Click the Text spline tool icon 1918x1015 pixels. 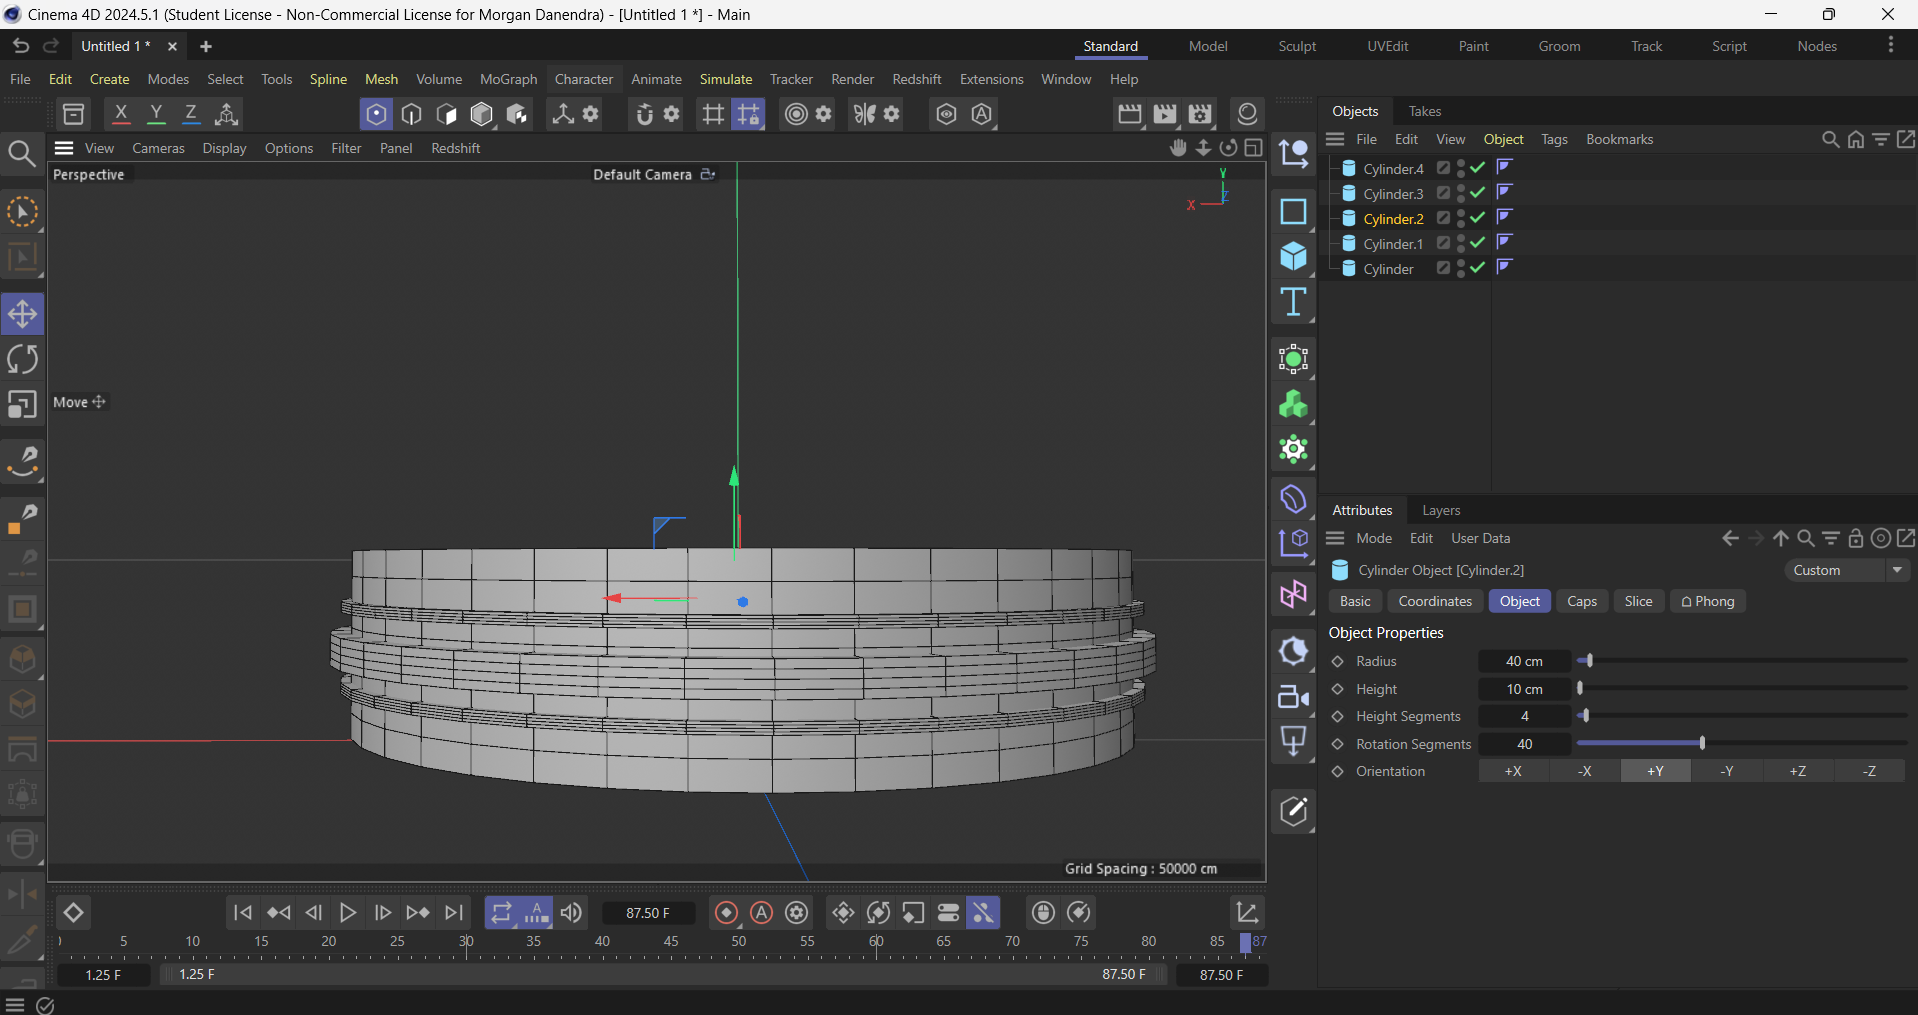click(x=1293, y=302)
